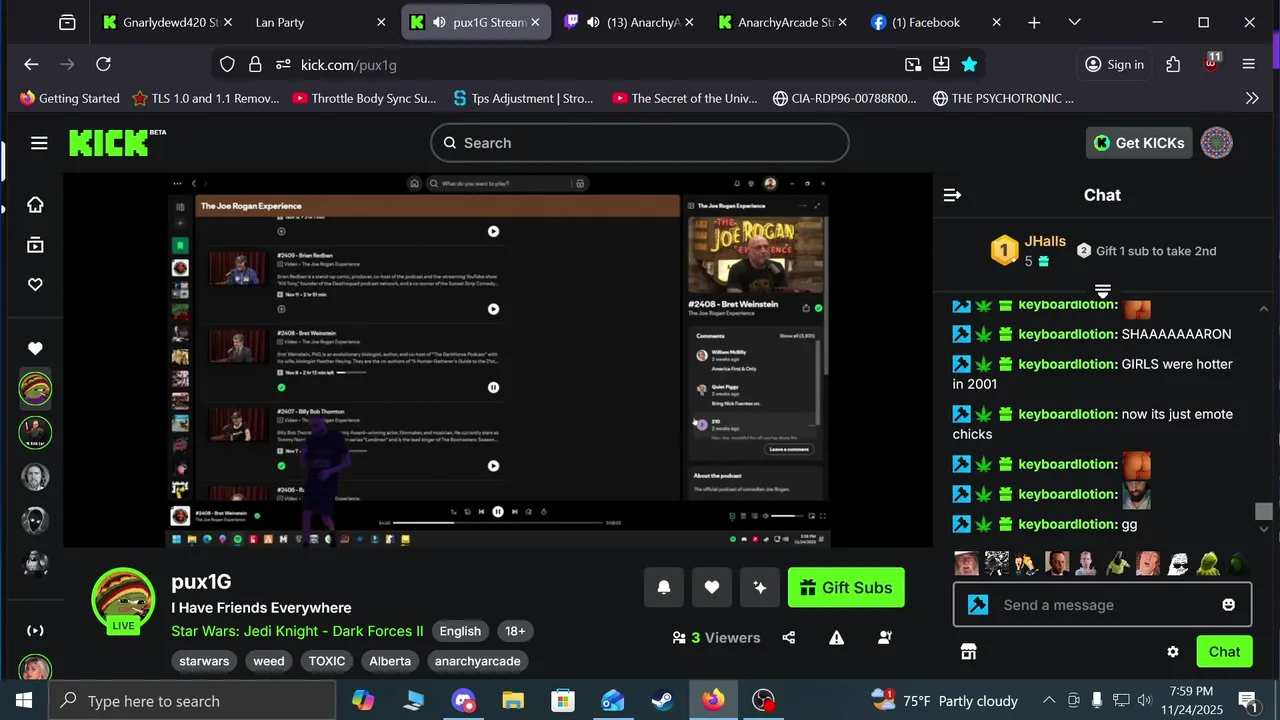
Task: Open emoji picker in chat input
Action: point(1229,605)
